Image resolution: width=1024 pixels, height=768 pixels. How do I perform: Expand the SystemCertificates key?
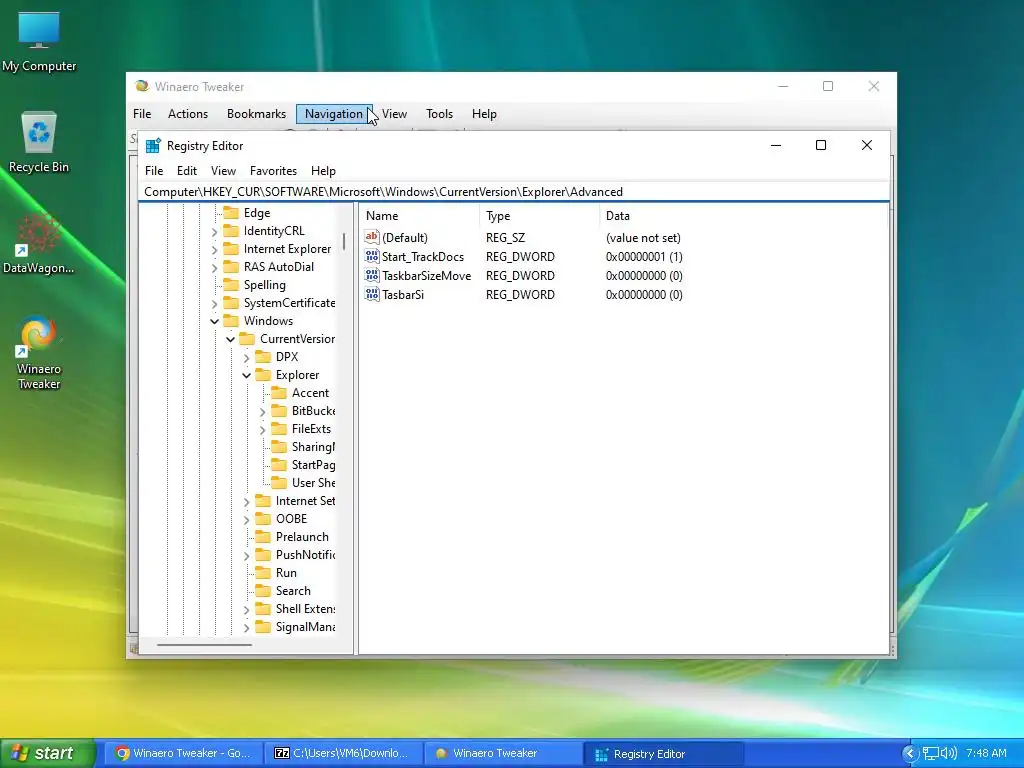(214, 303)
